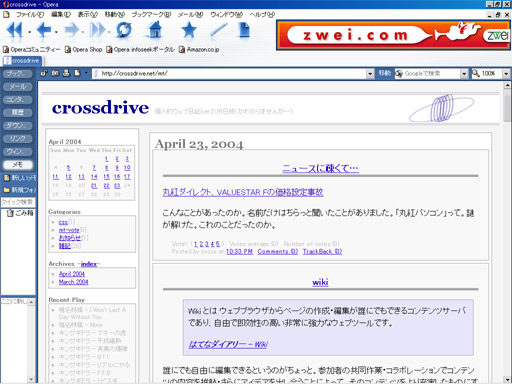Click the Rewind double-arrow toolbar button
Screen dimensions: 512x384
[15, 30]
